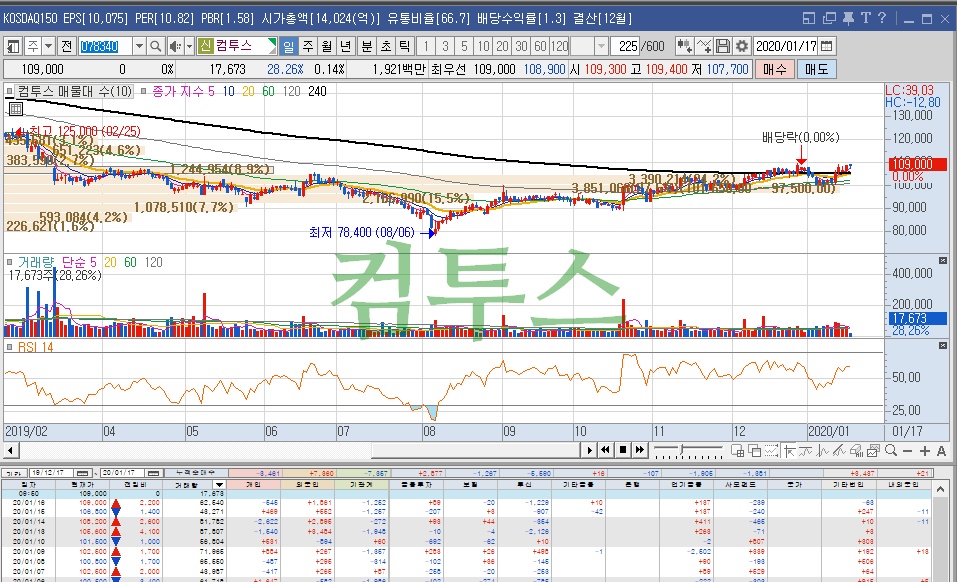
Task: Select the daily '일' period toggle
Action: (x=288, y=46)
